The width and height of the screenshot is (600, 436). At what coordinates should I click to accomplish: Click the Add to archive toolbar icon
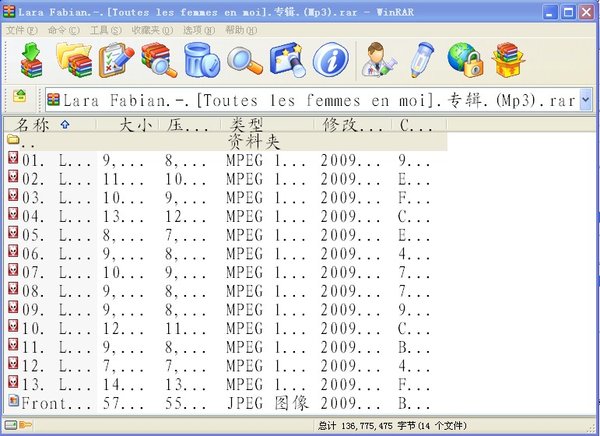click(31, 60)
